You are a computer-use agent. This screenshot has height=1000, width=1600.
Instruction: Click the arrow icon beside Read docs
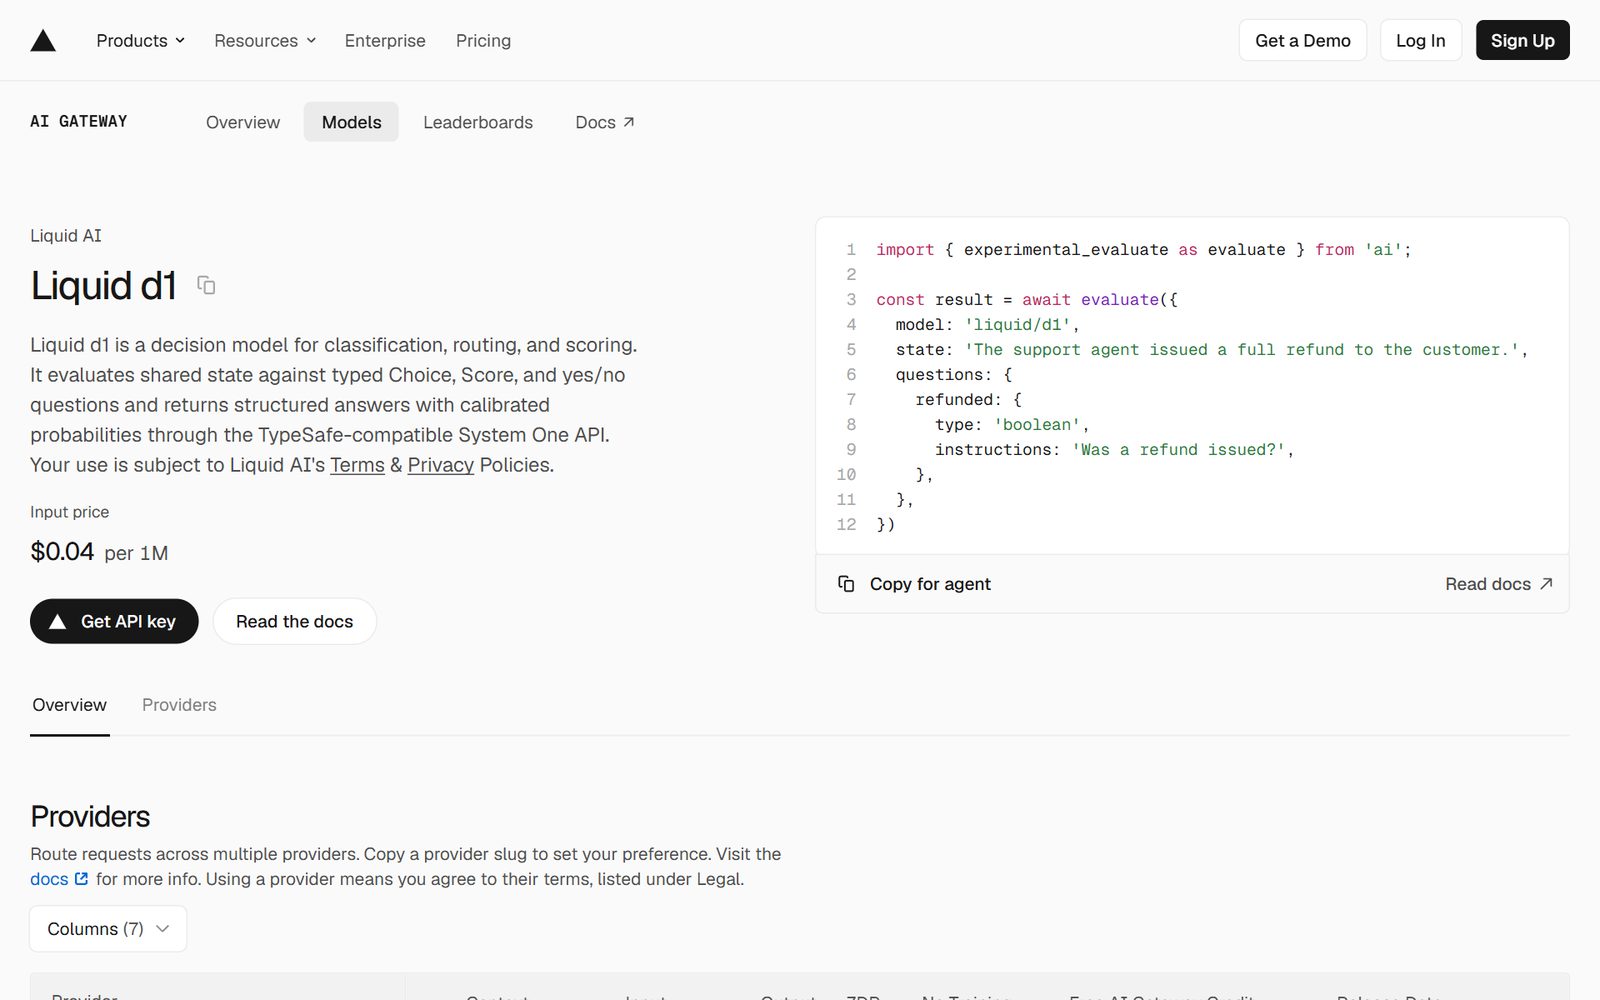(x=1546, y=583)
